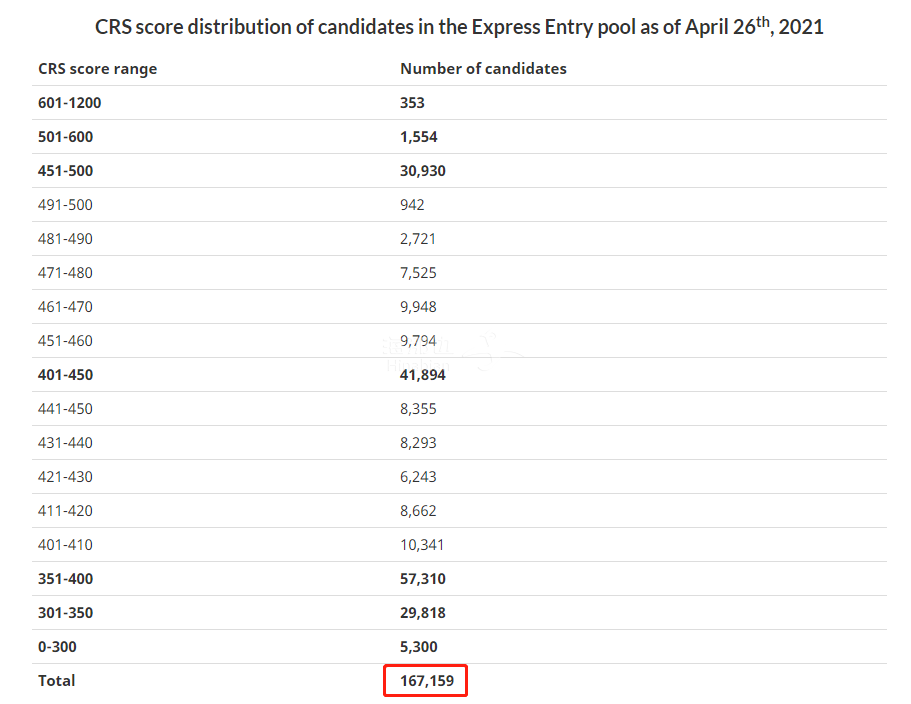Click the 5,300 candidates value
Image resolution: width=911 pixels, height=704 pixels.
(418, 646)
